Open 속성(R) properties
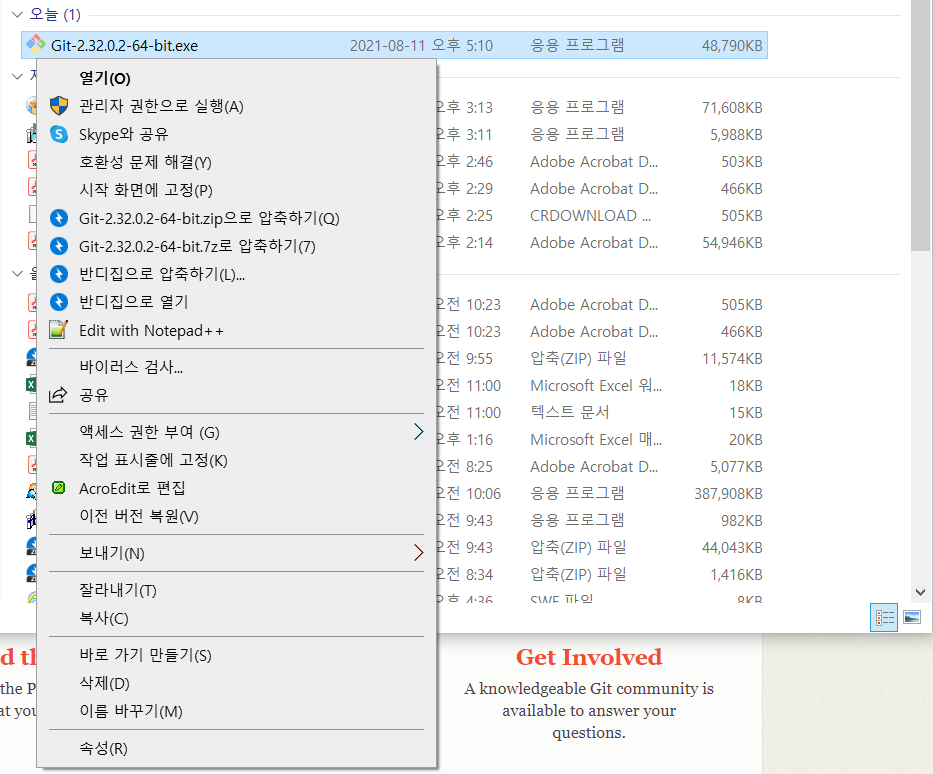This screenshot has width=933, height=774. pos(236,748)
